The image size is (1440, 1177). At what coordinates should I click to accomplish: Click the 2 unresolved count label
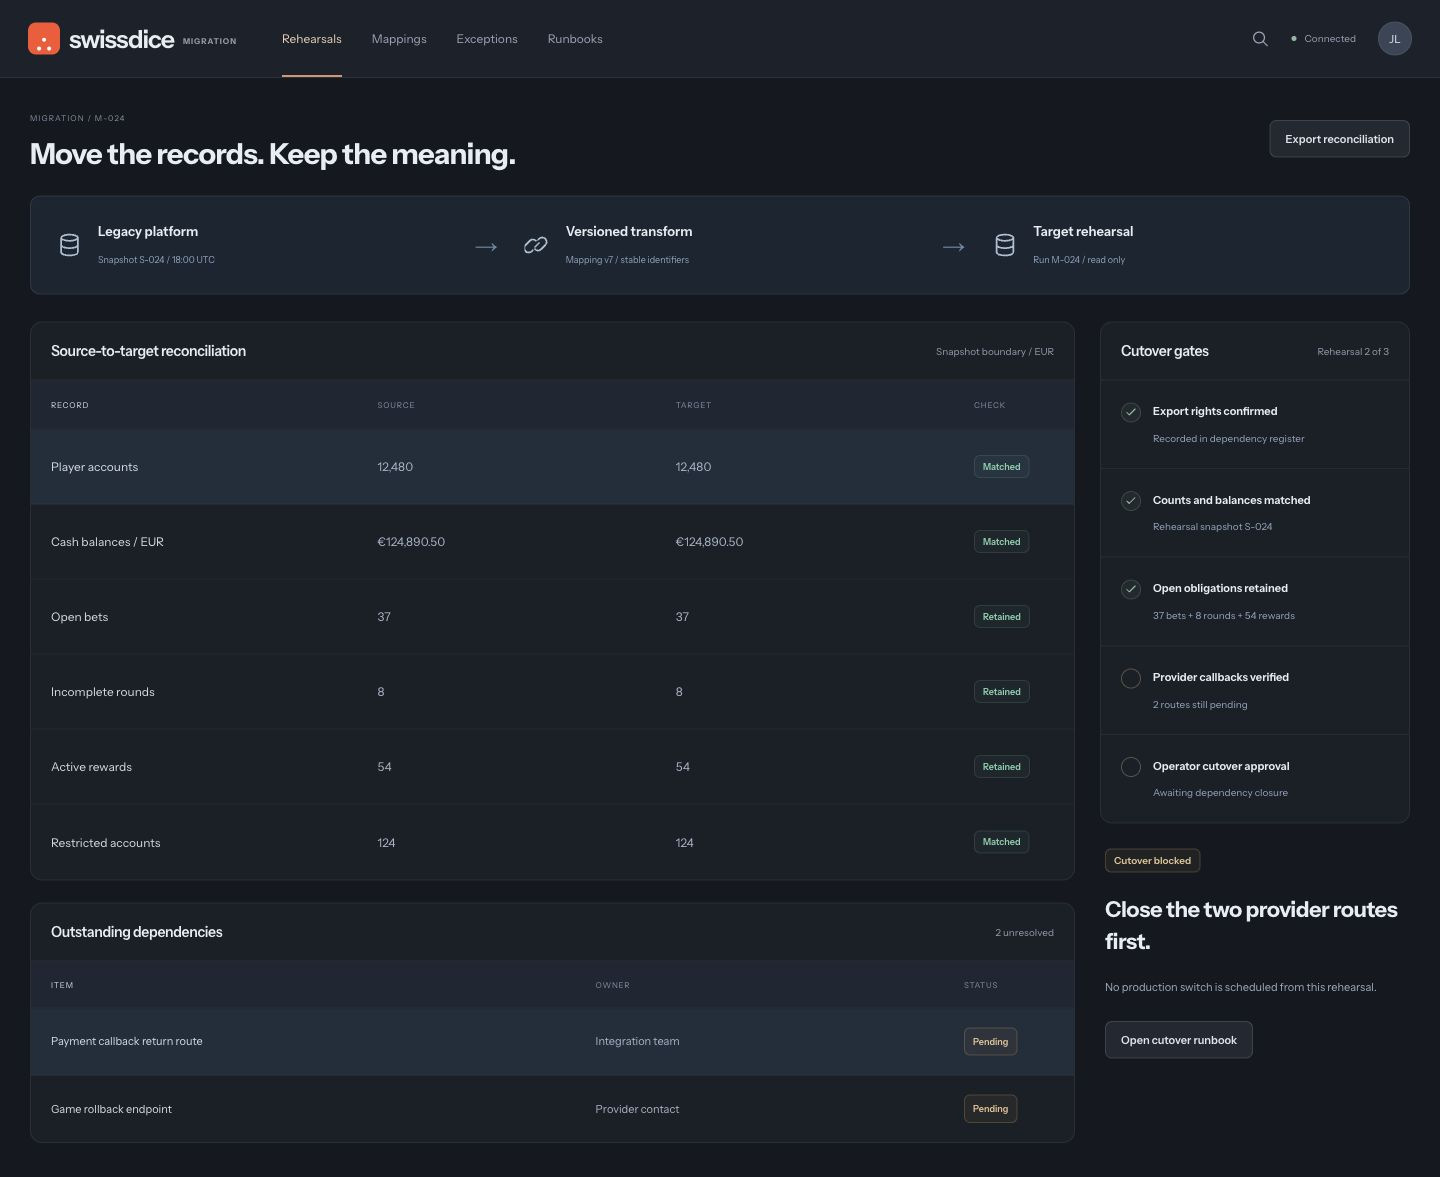pyautogui.click(x=1024, y=933)
